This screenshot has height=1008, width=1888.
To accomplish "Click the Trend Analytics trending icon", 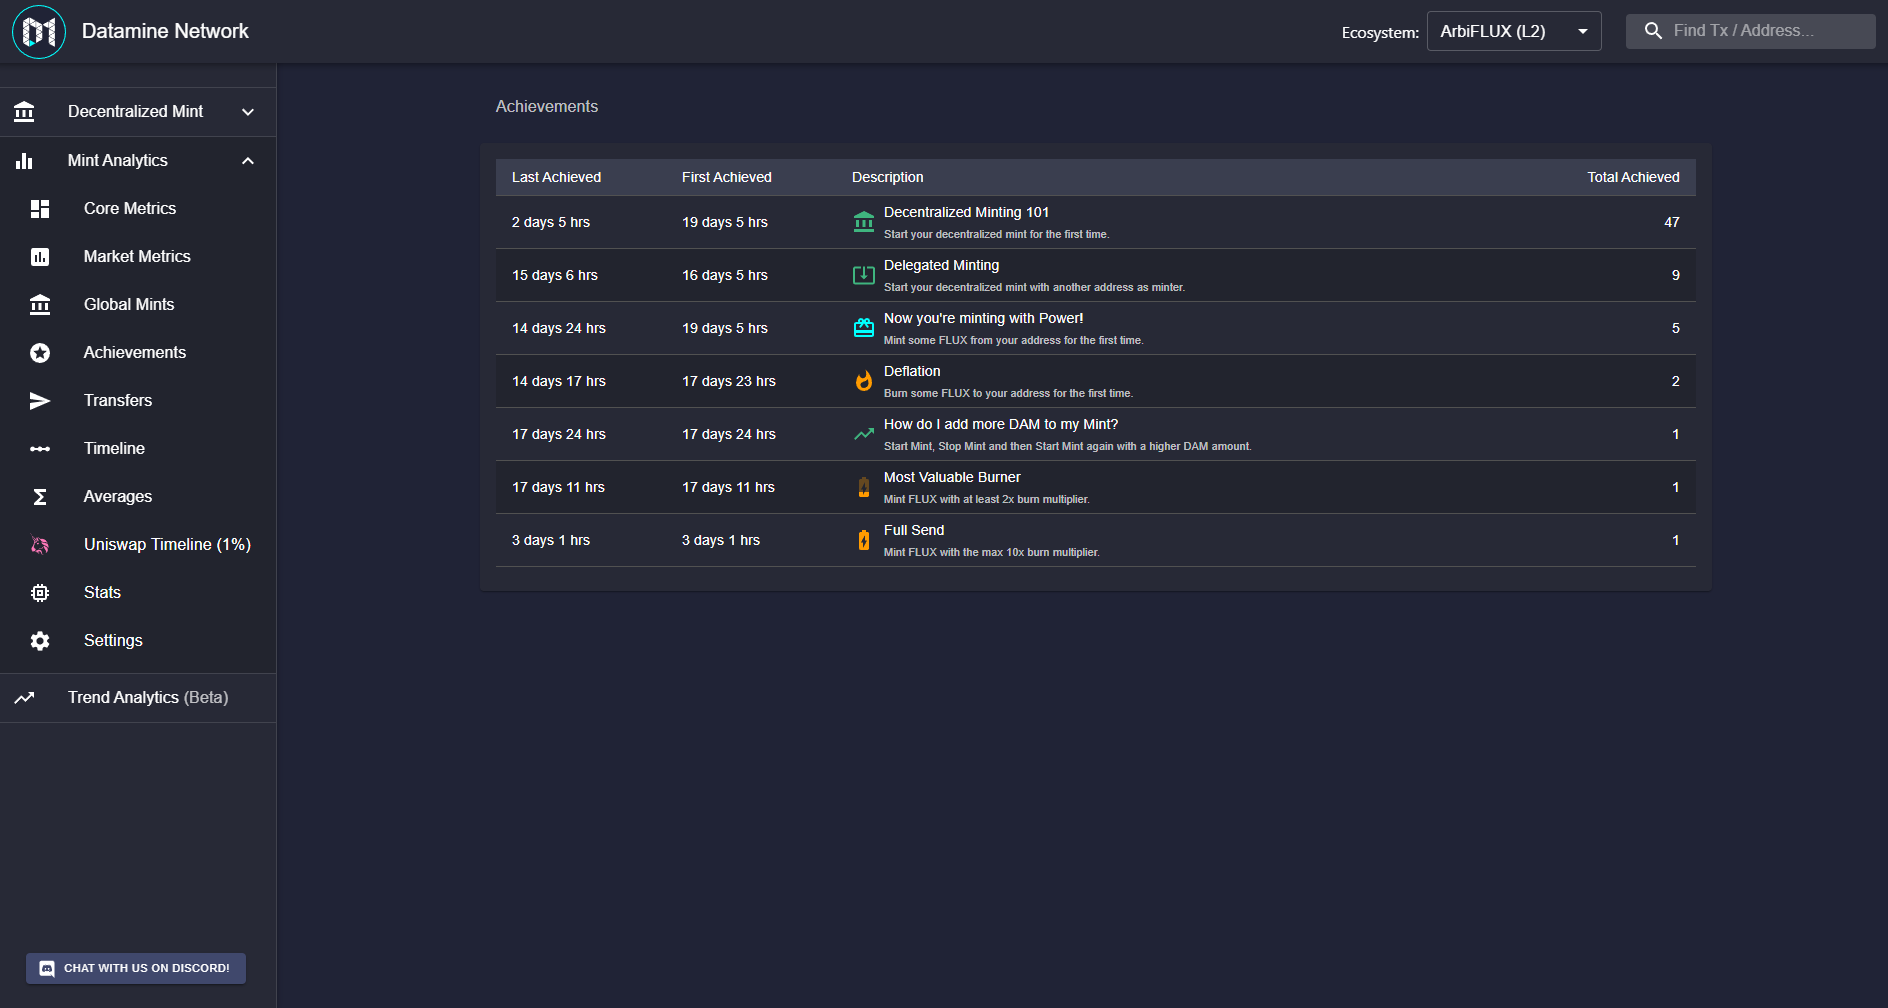I will pyautogui.click(x=24, y=698).
